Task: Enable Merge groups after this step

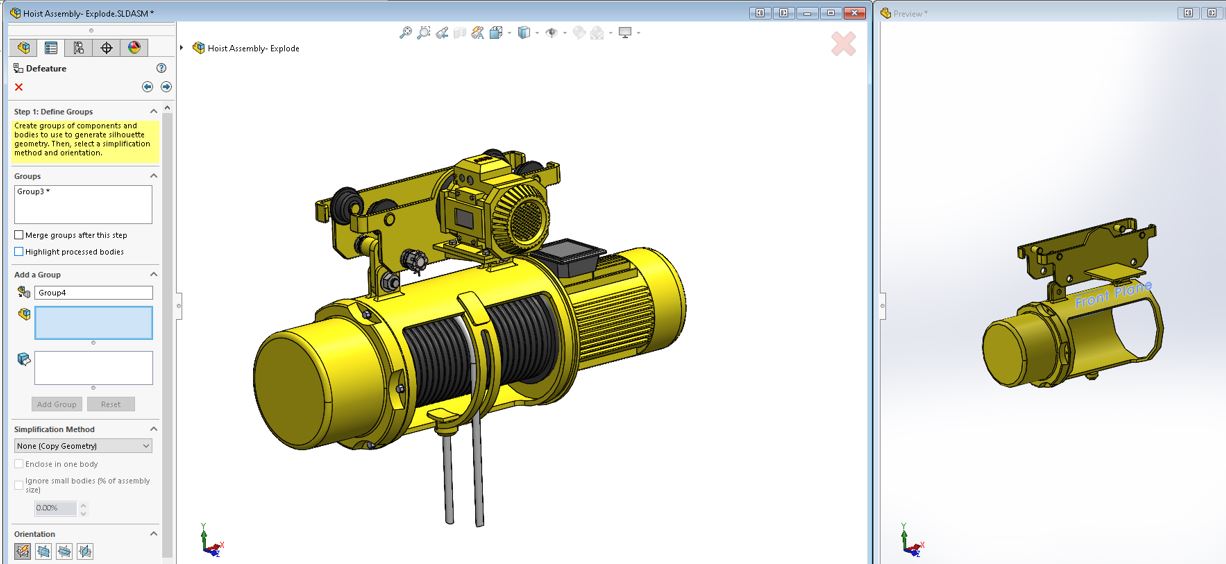Action: pos(19,235)
